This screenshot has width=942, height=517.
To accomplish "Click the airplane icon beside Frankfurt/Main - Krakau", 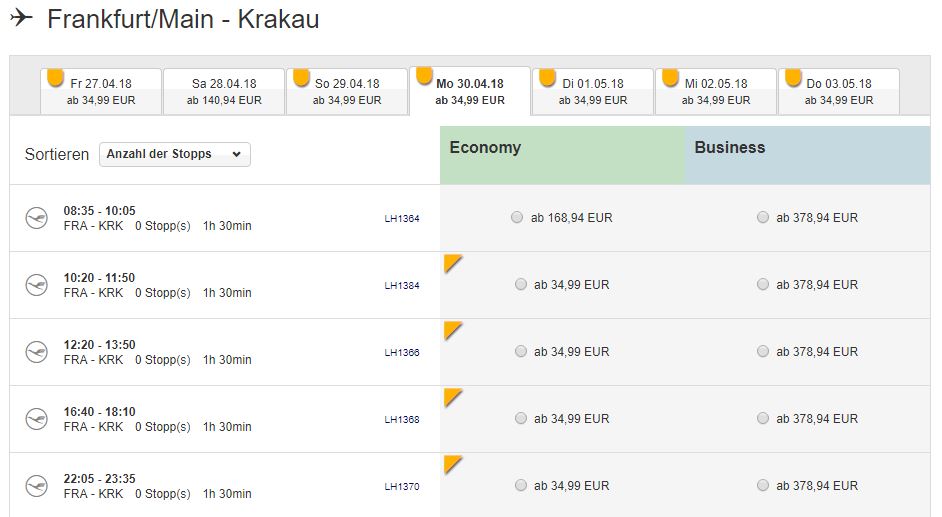I will point(22,17).
